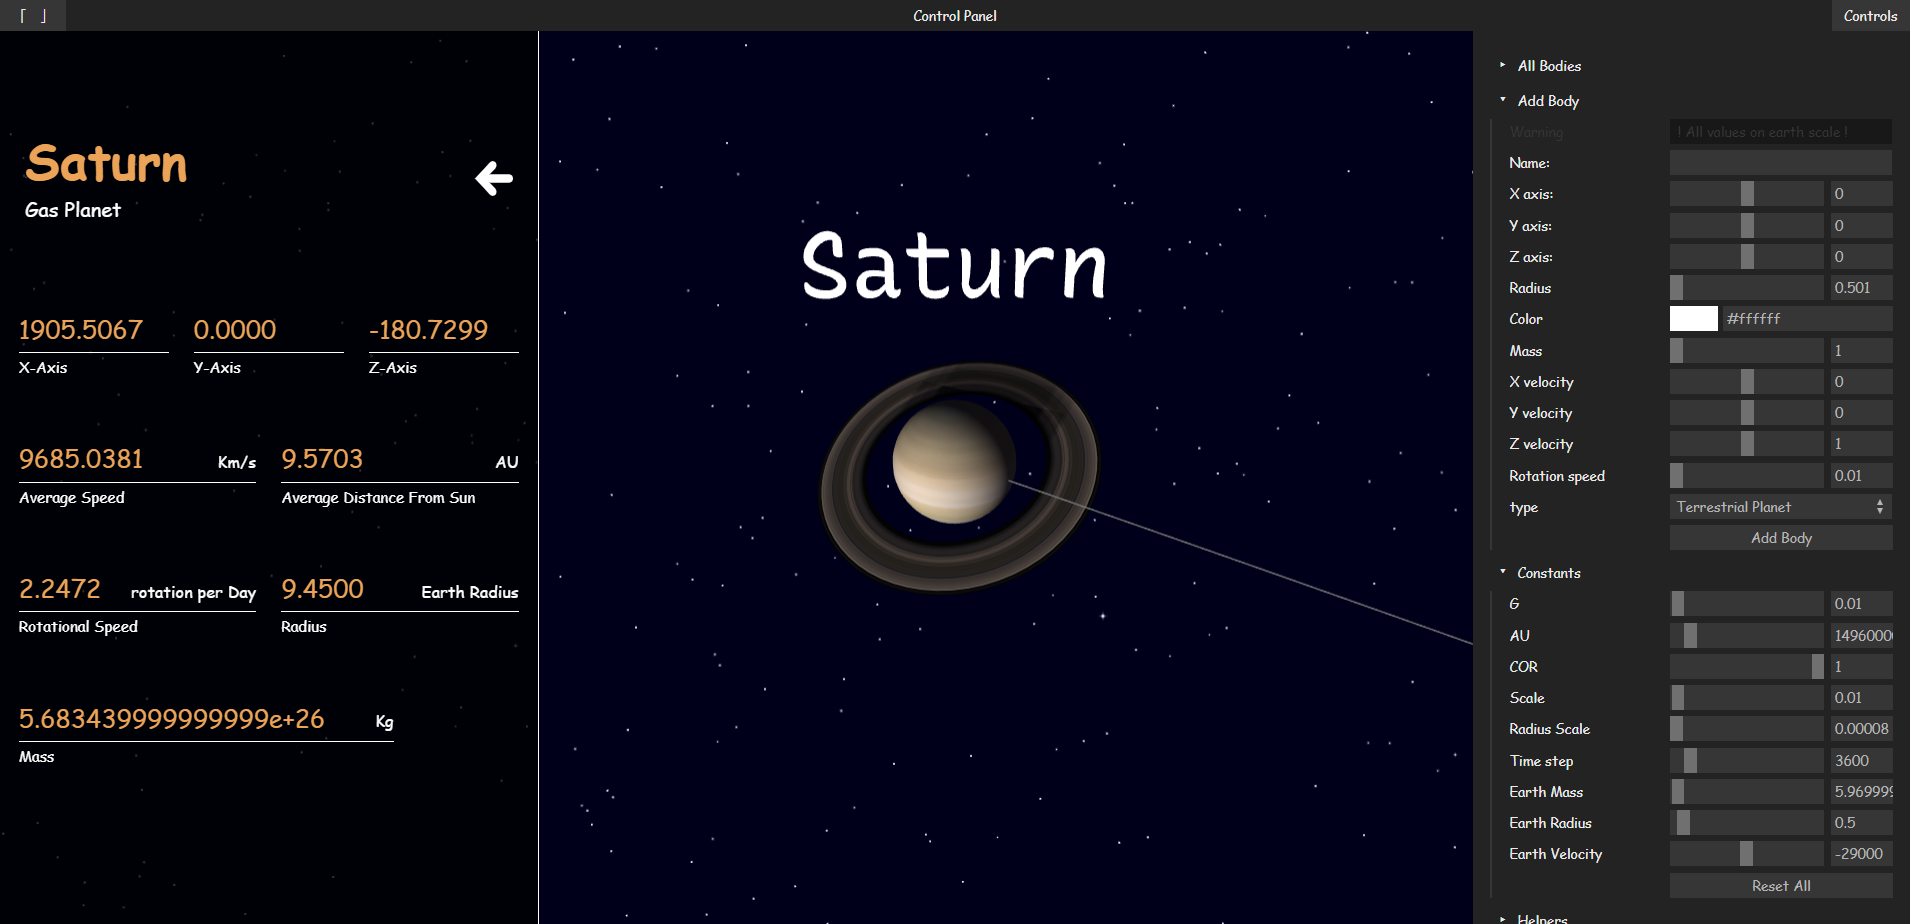The width and height of the screenshot is (1910, 924).
Task: Click the Earth Velocity value -29000
Action: coord(1861,854)
